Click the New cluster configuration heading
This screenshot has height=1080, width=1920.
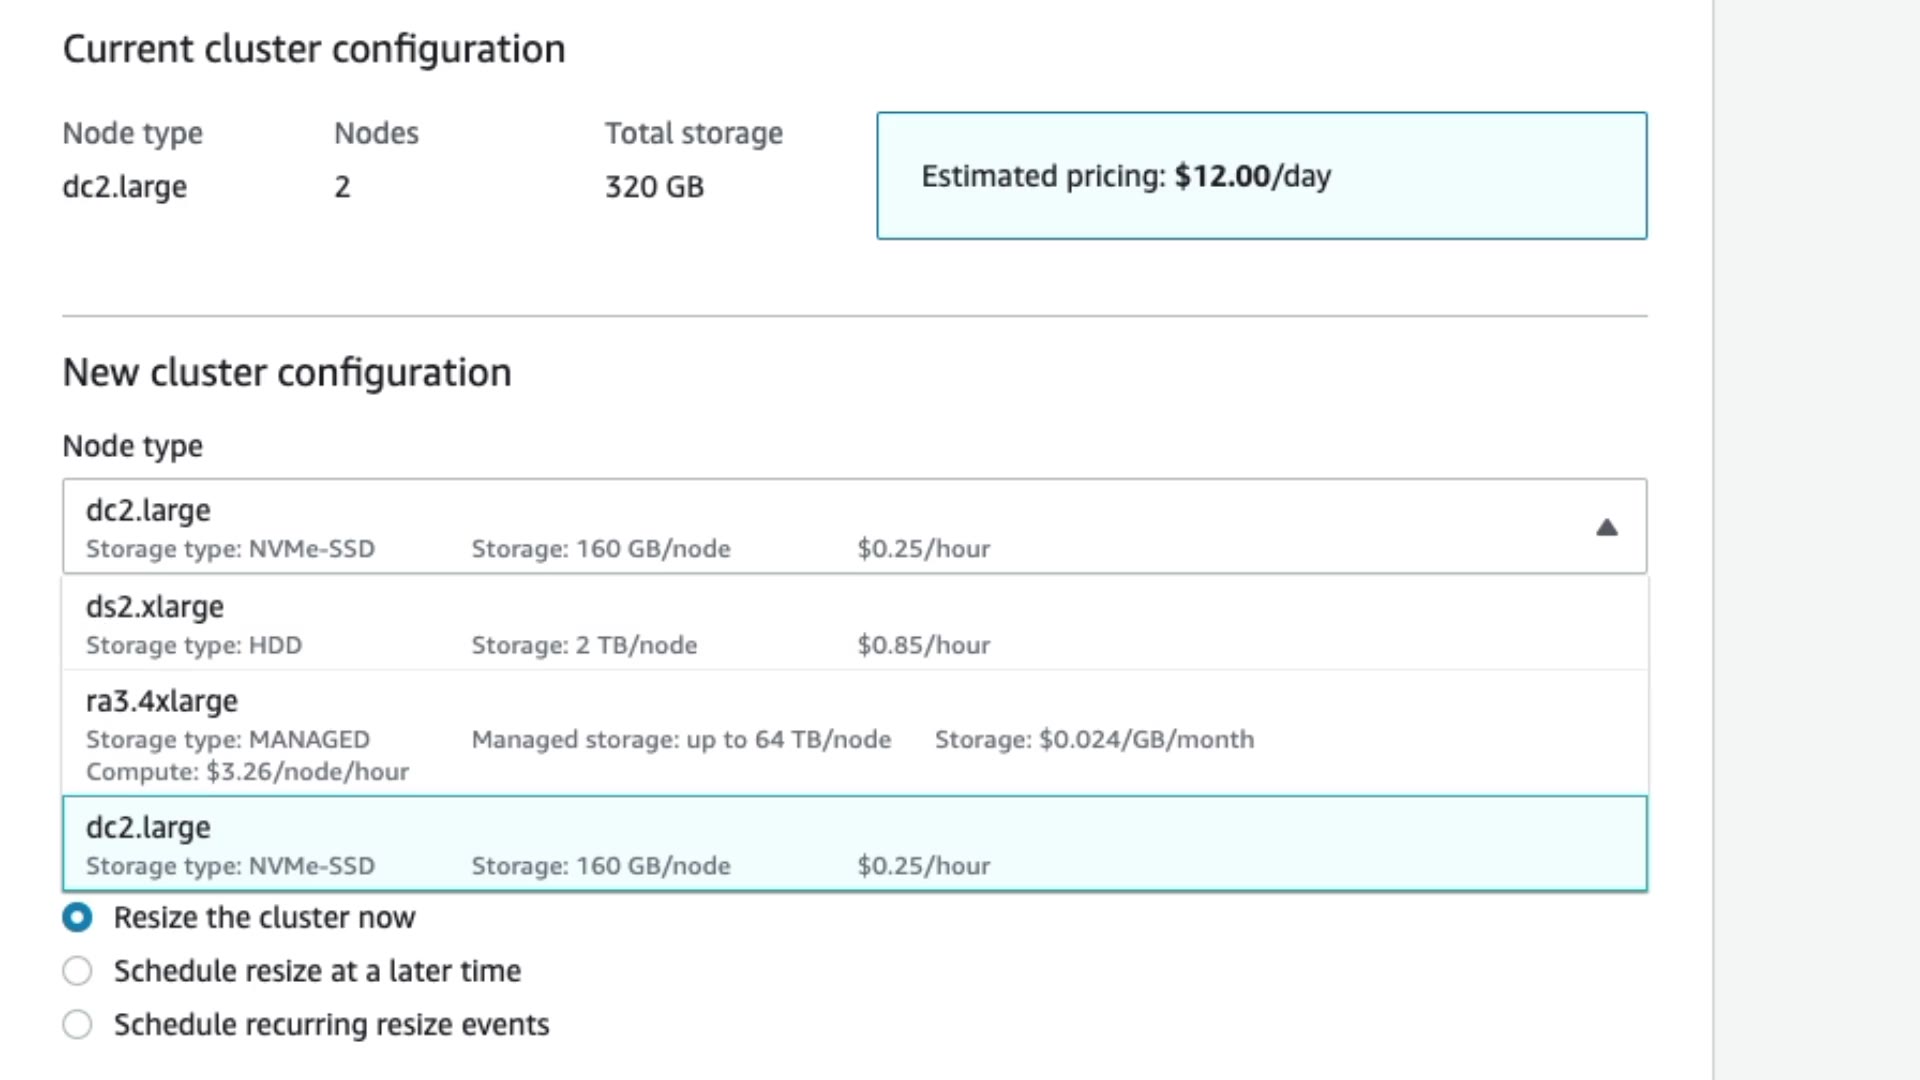pyautogui.click(x=287, y=373)
